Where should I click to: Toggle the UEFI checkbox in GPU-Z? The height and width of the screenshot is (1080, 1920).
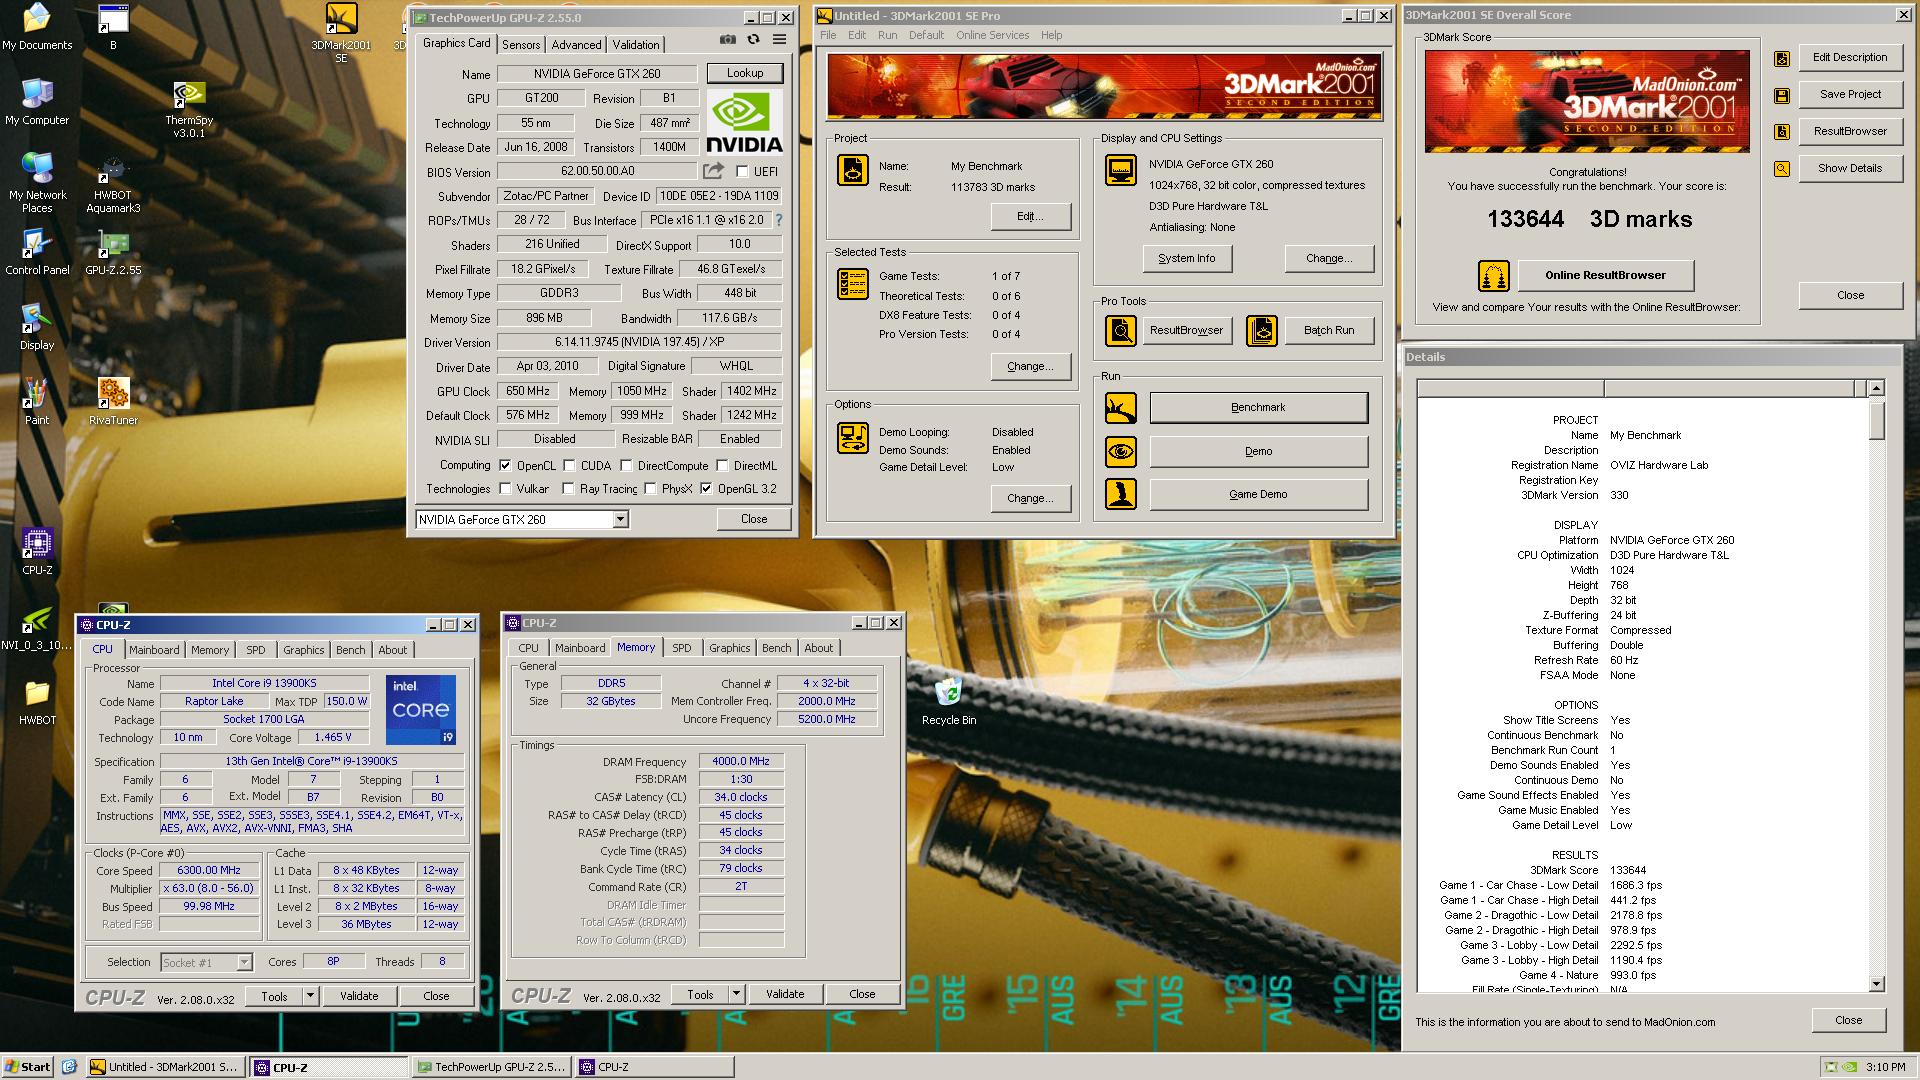(742, 171)
